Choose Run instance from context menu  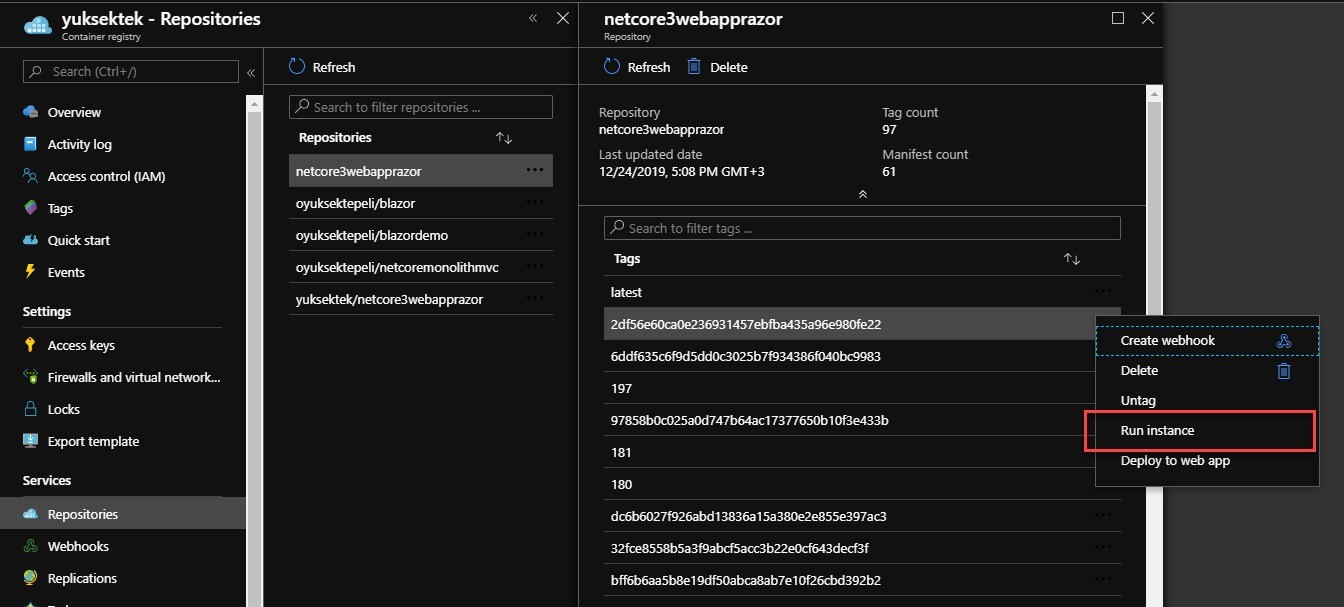(1207, 431)
